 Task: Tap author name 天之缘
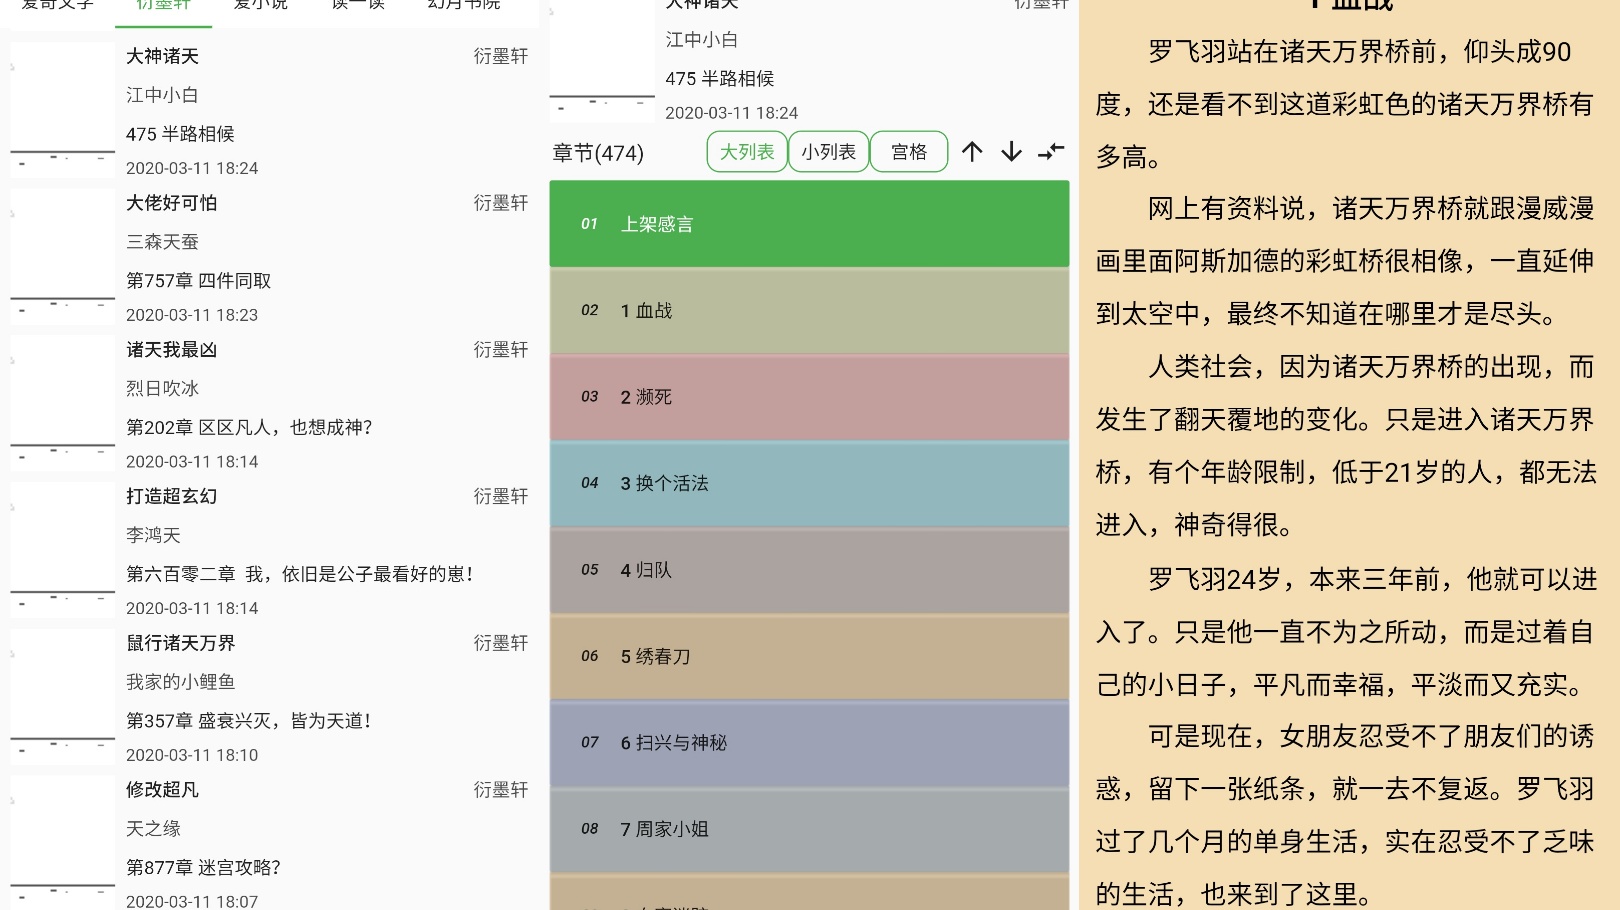[153, 828]
